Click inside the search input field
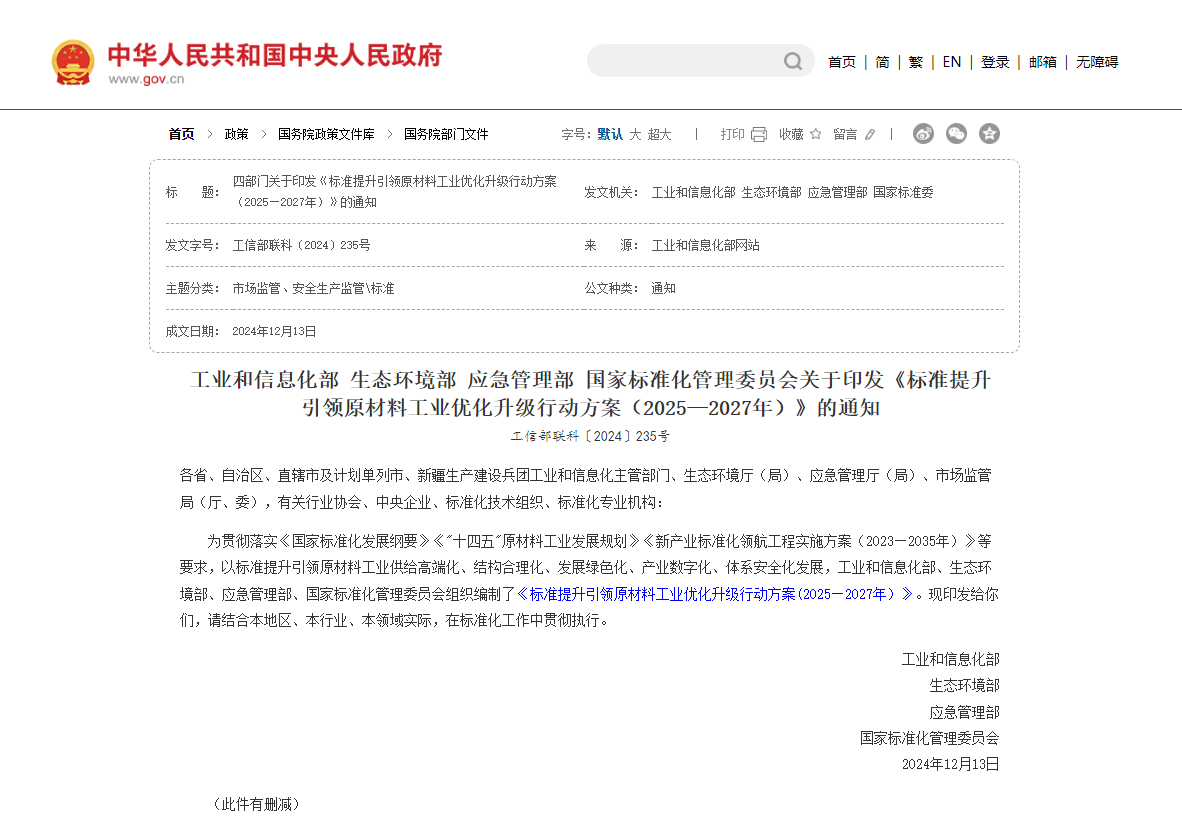Image resolution: width=1182 pixels, height=817 pixels. (x=686, y=60)
